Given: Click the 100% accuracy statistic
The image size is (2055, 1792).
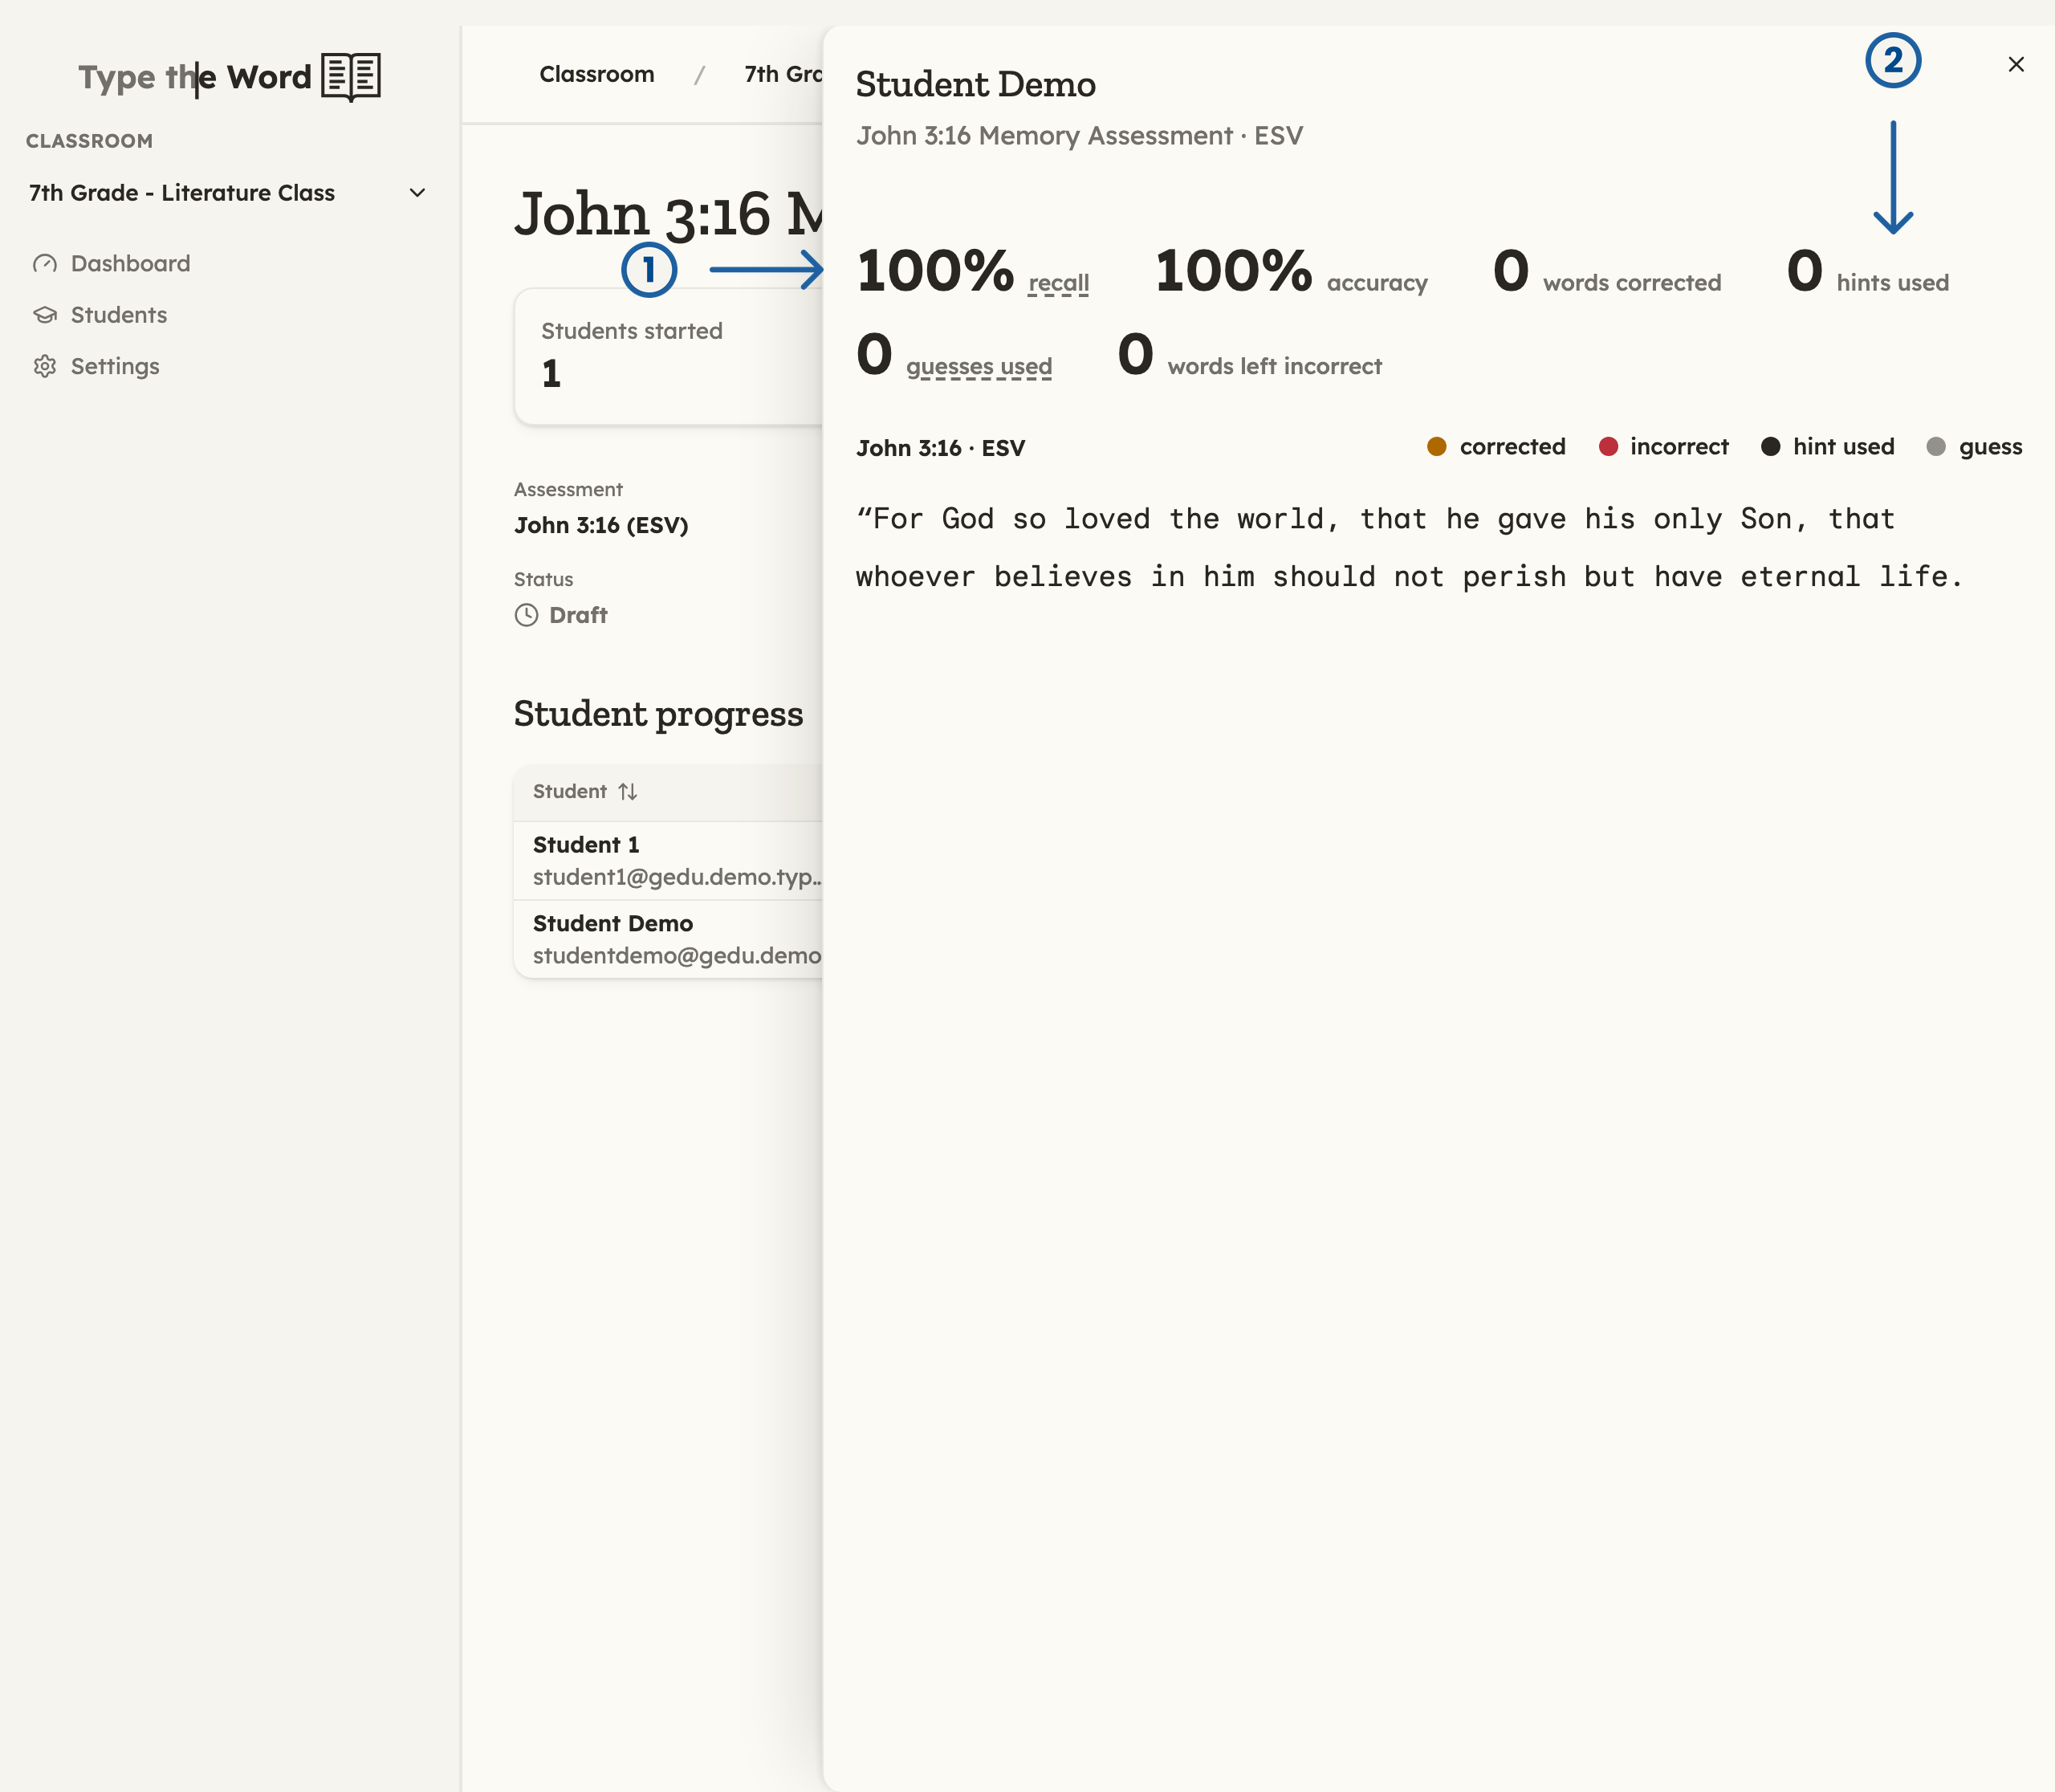Looking at the screenshot, I should pyautogui.click(x=1291, y=272).
